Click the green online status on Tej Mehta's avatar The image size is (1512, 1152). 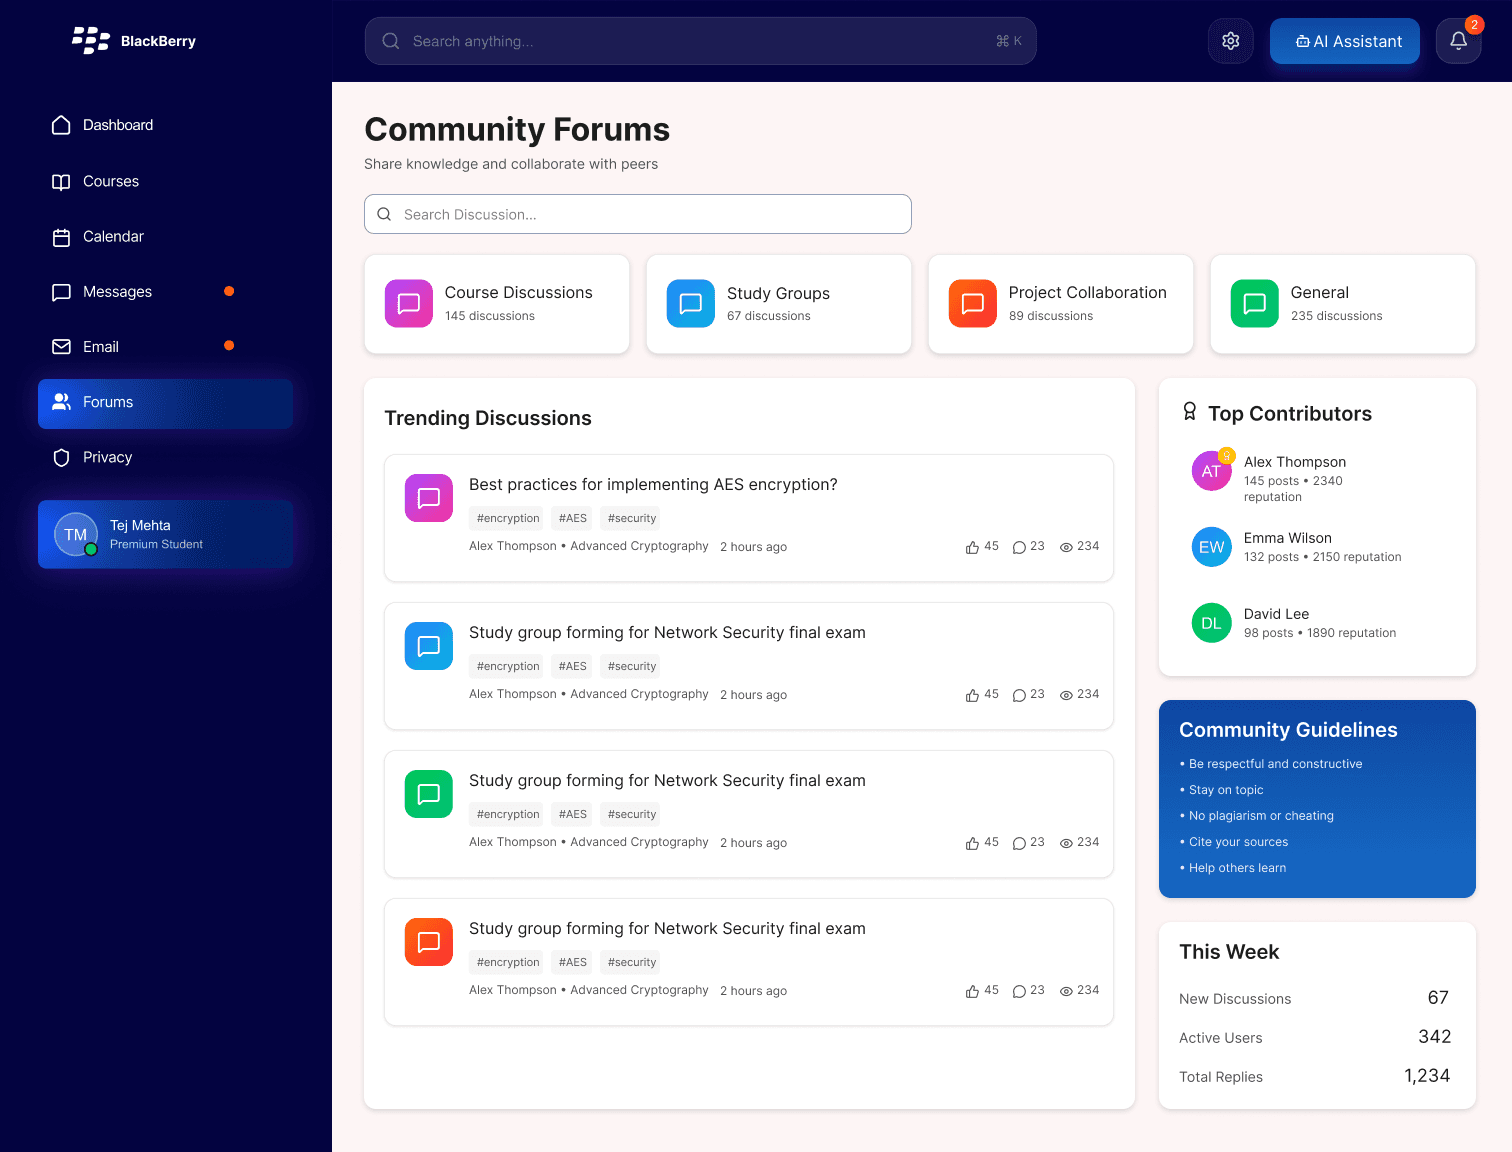92,550
